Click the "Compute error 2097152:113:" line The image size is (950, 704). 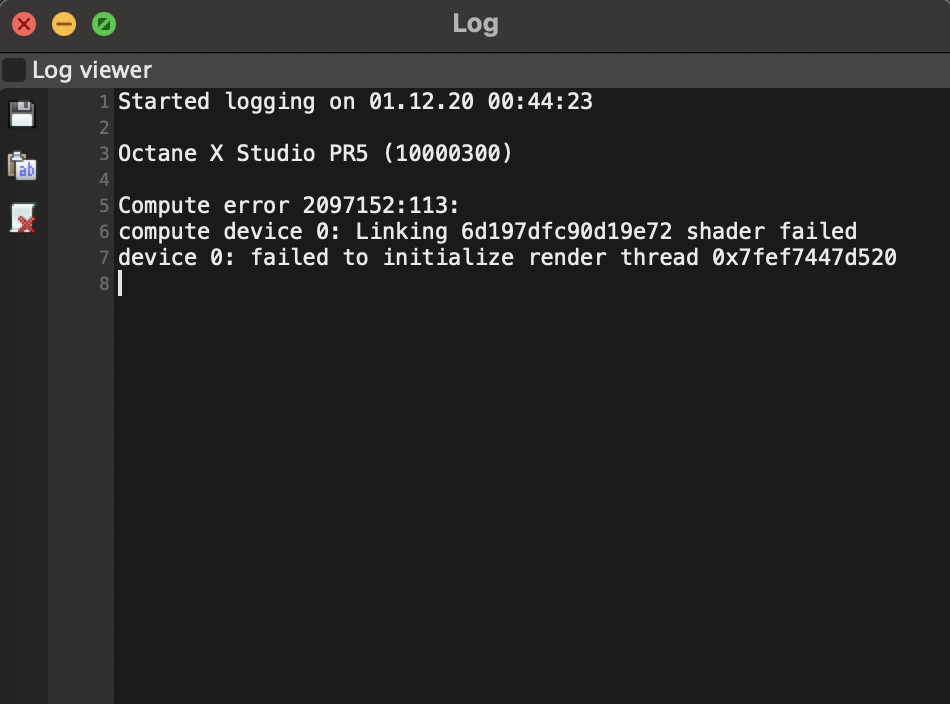[x=288, y=206]
